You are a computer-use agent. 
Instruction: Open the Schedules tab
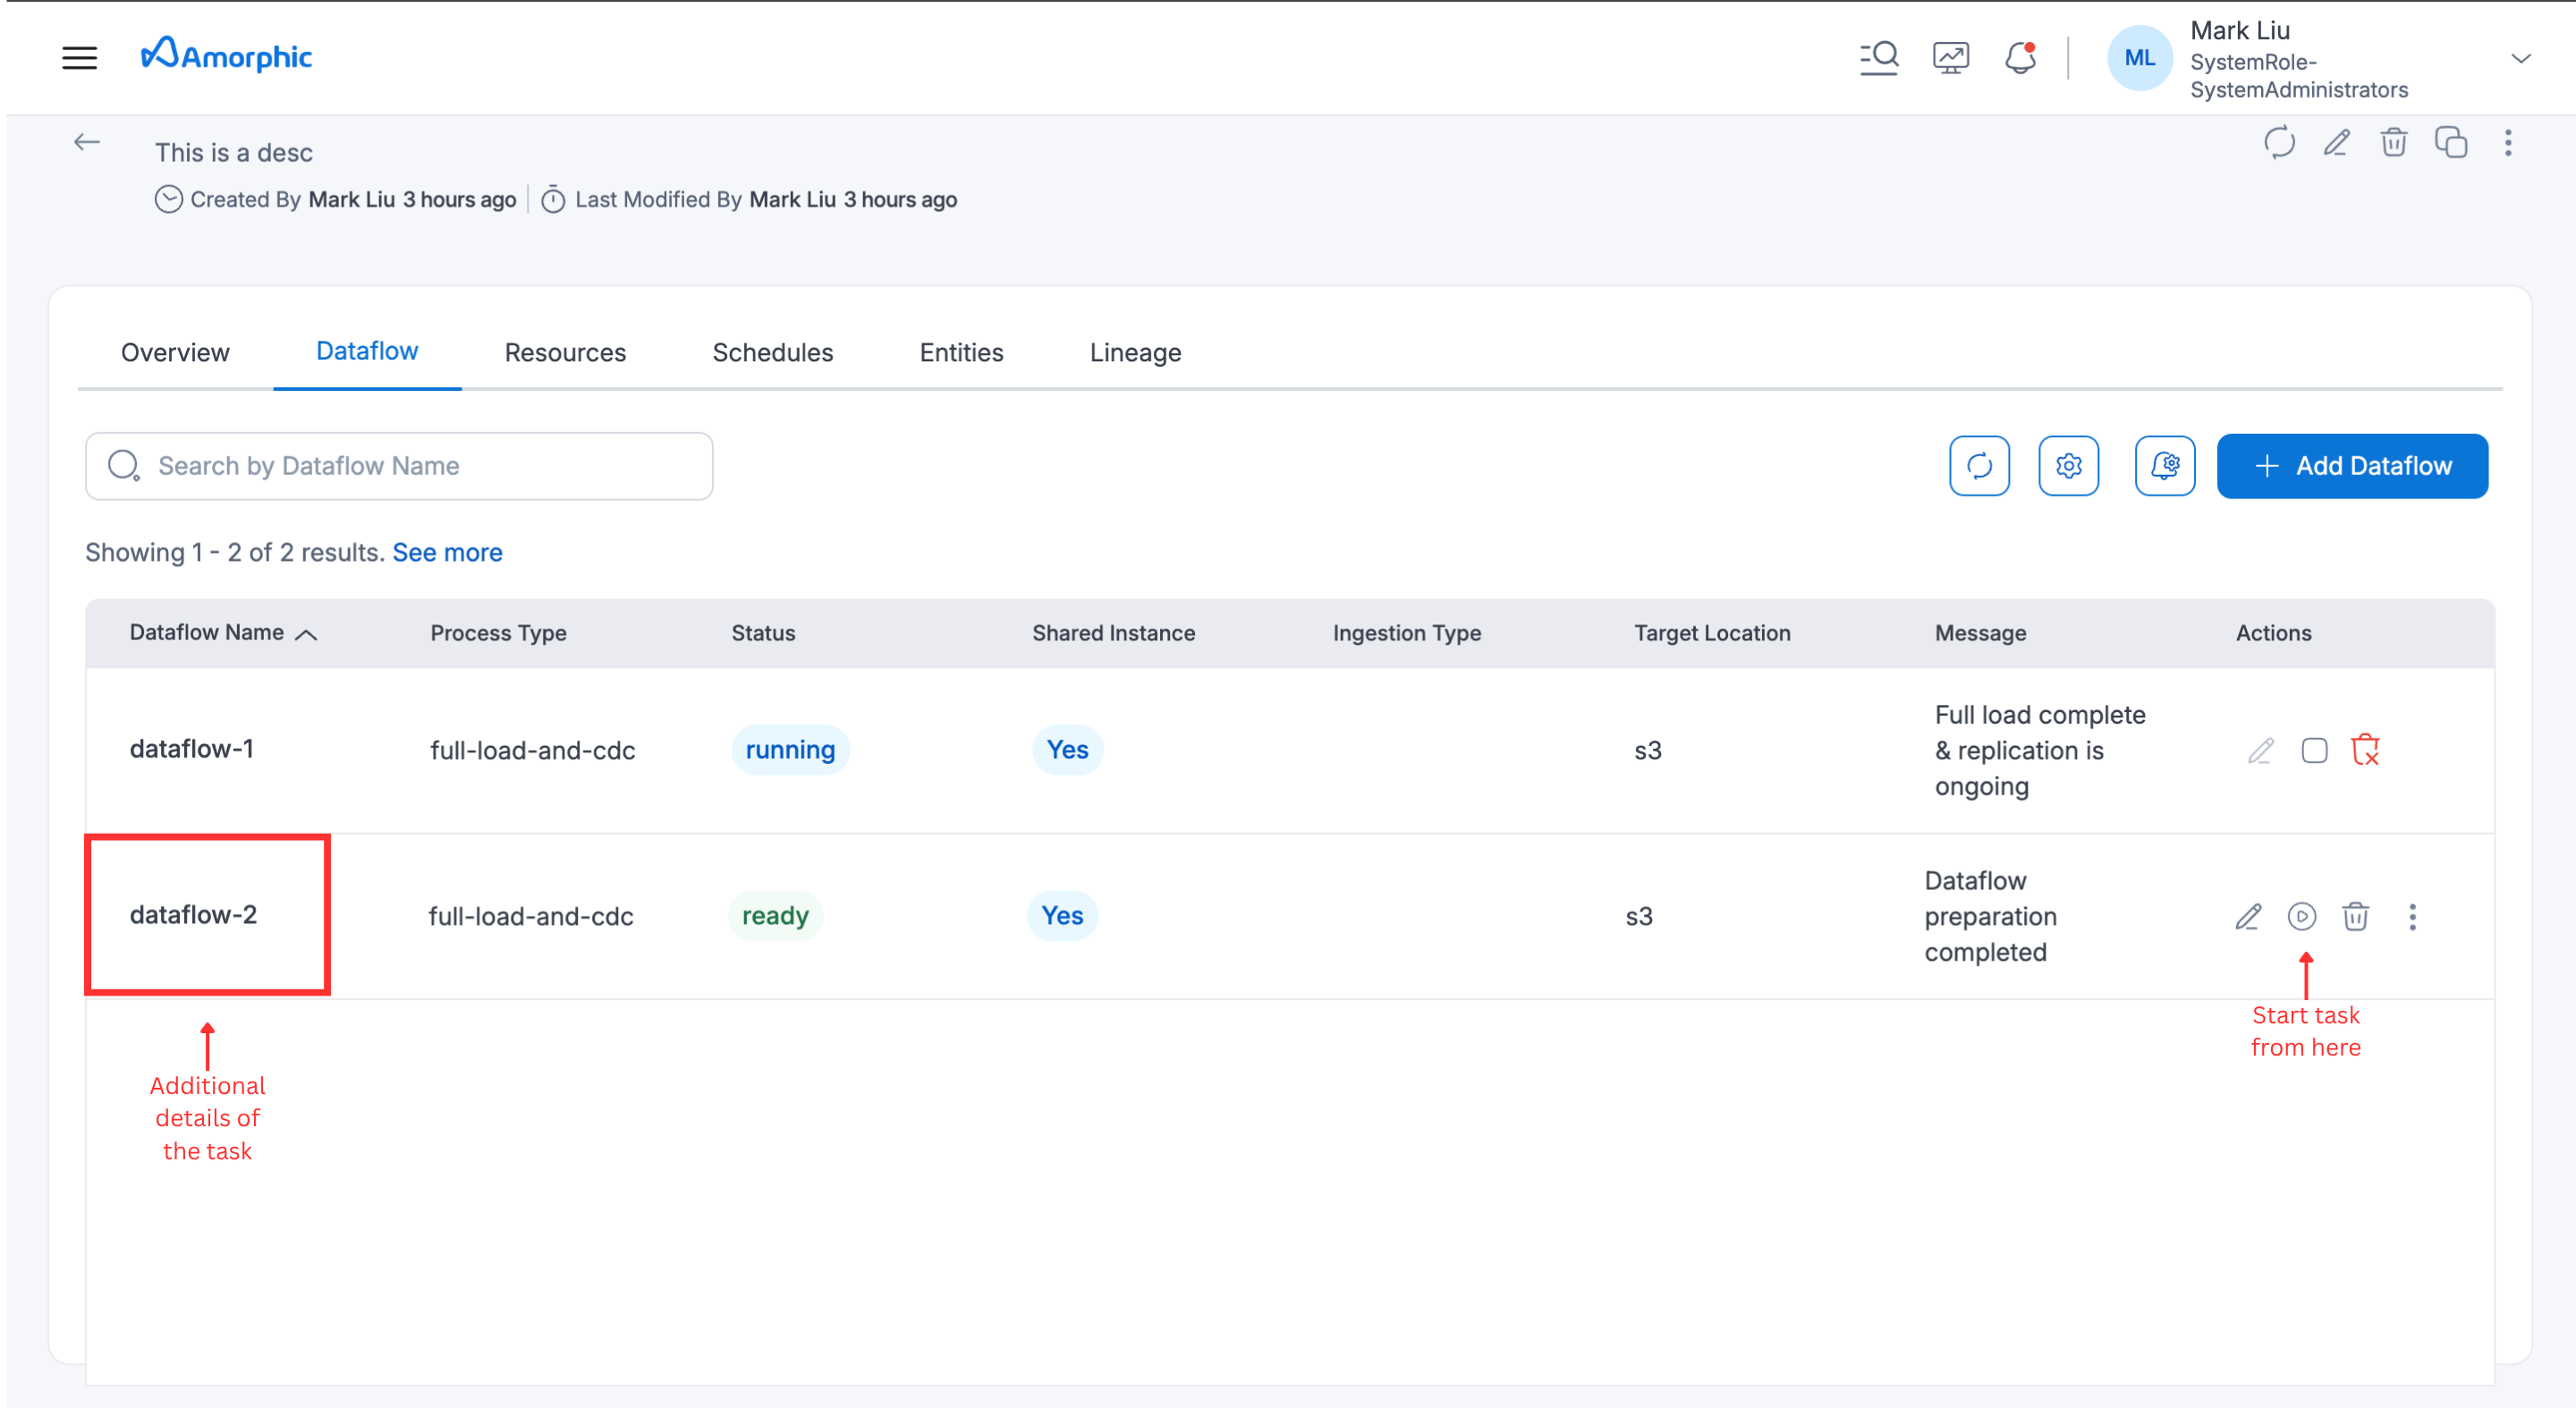[x=772, y=352]
